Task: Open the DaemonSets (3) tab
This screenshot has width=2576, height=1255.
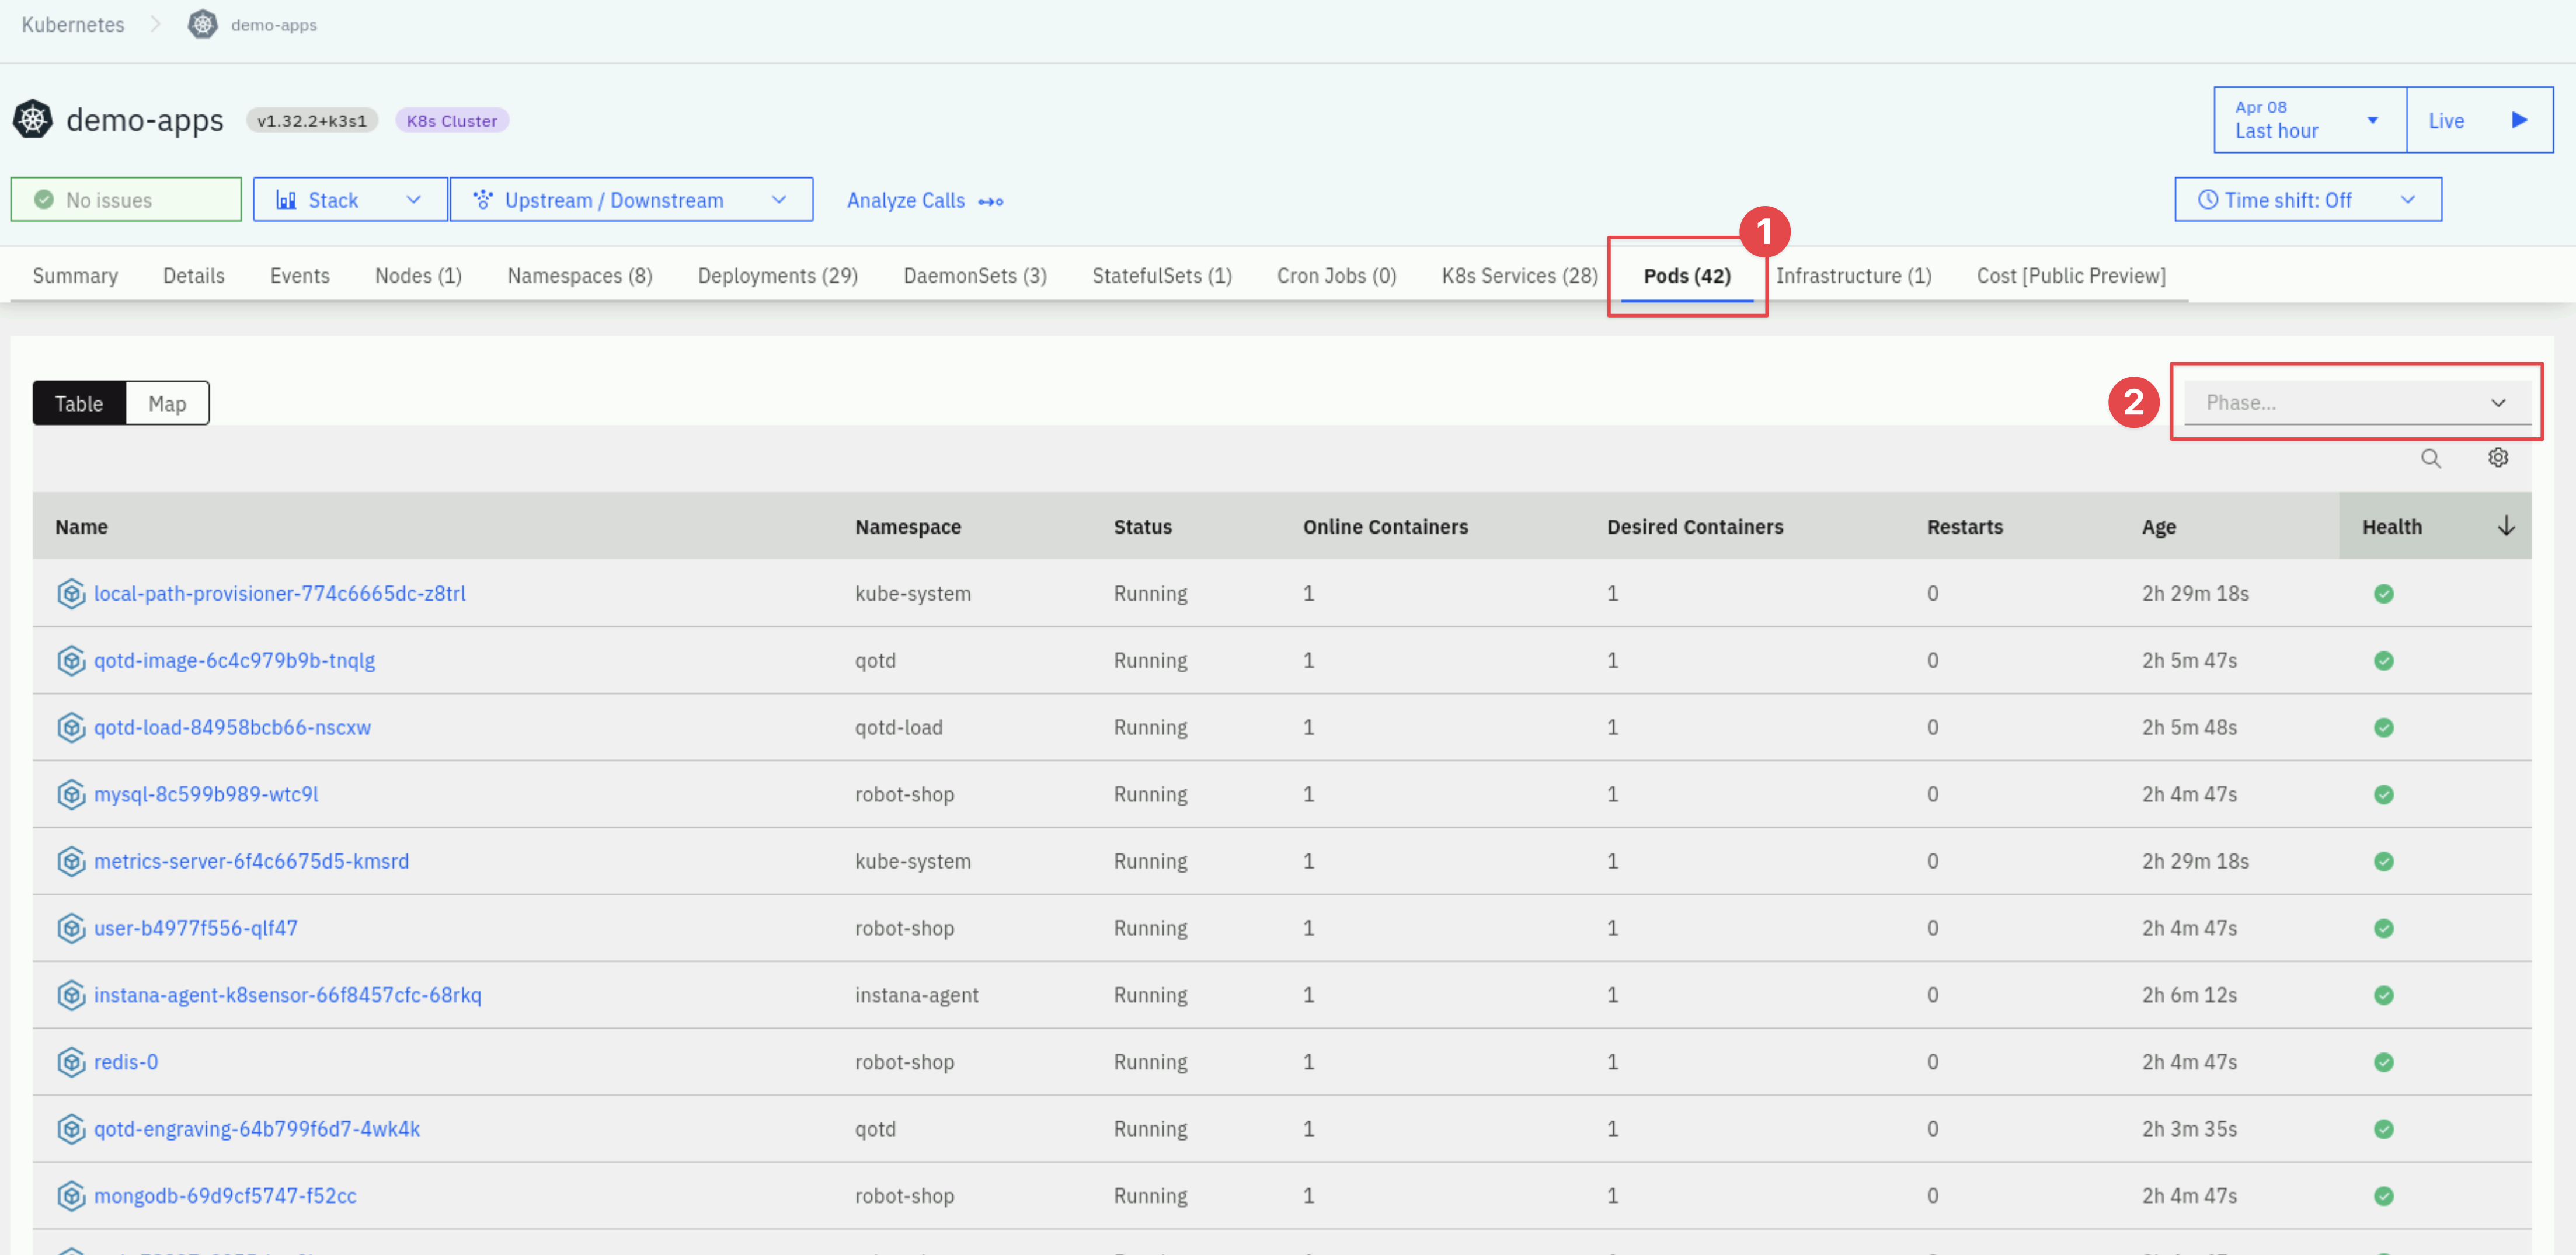Action: click(975, 276)
